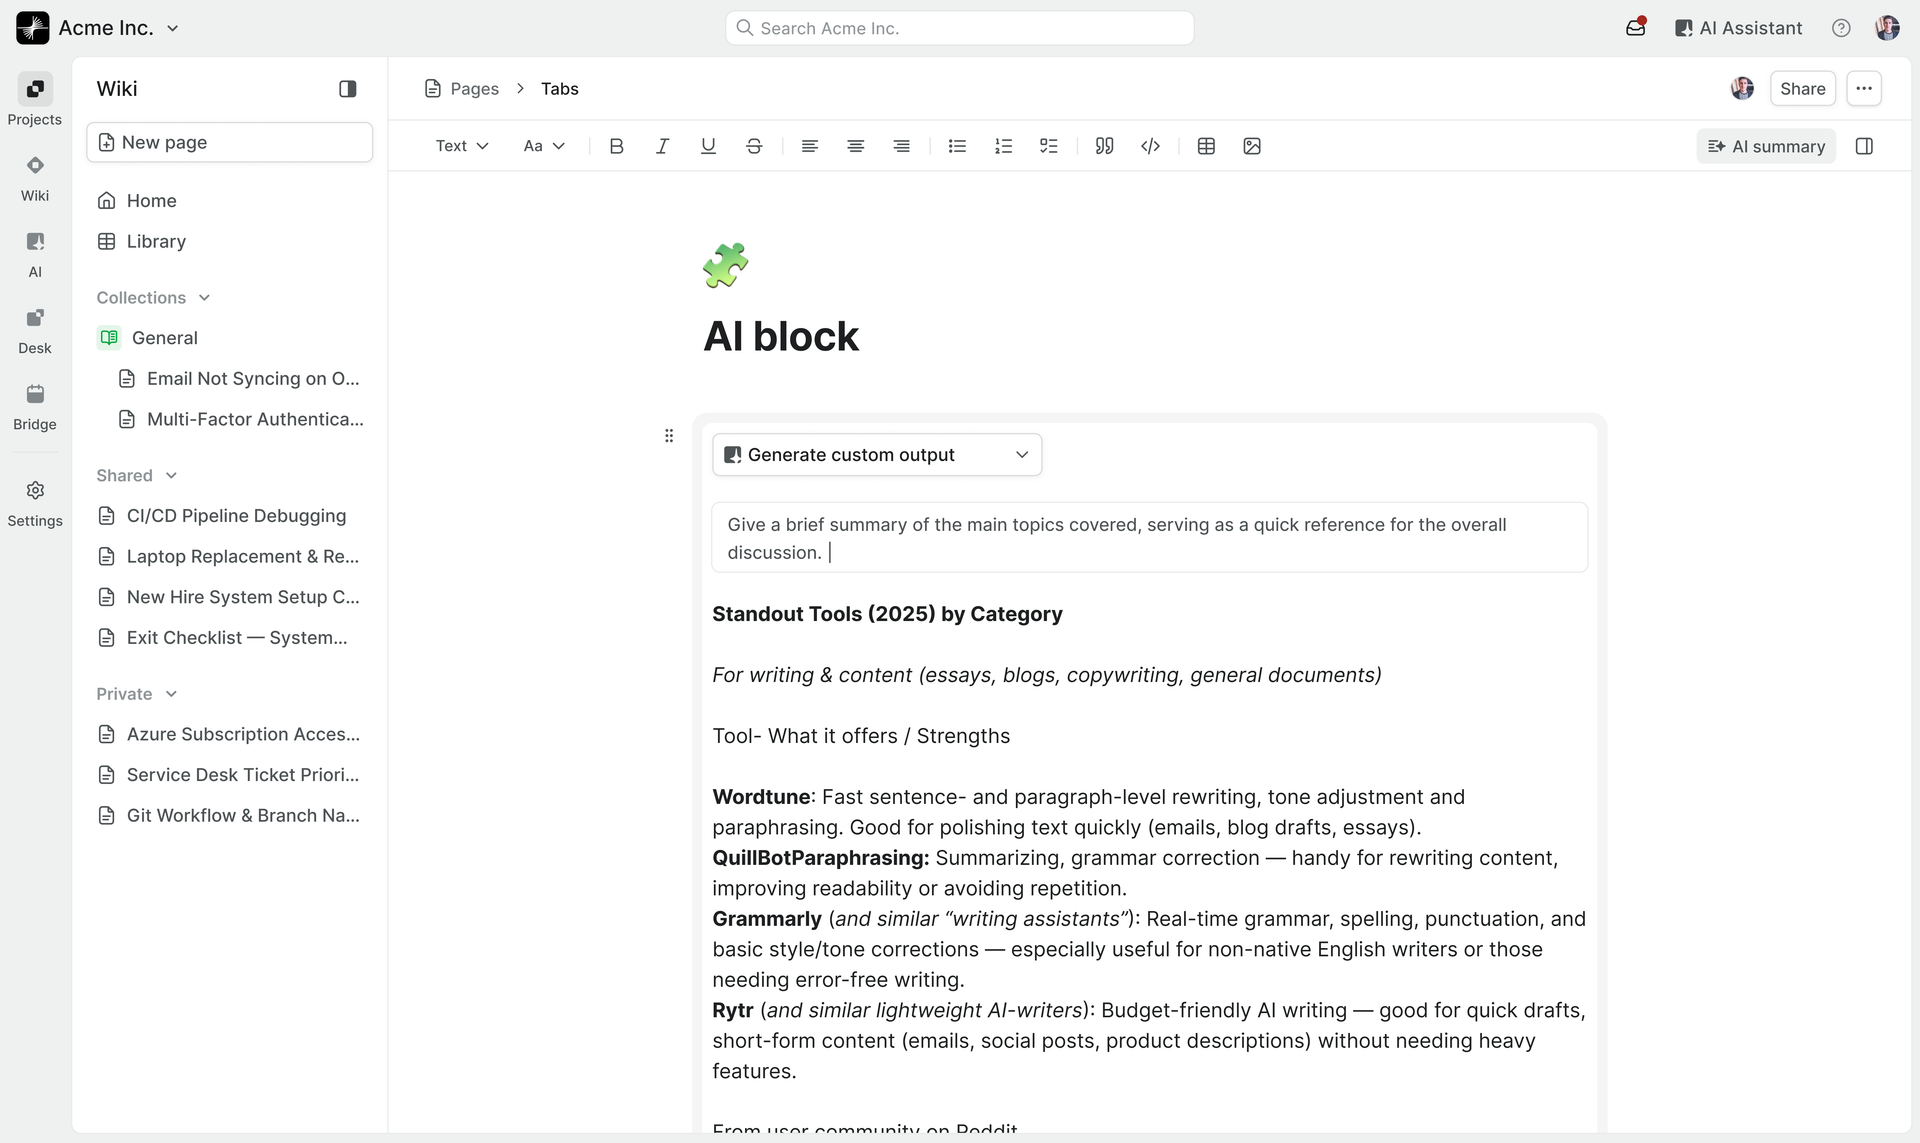This screenshot has width=1920, height=1143.
Task: Click the AI block page title
Action: click(x=781, y=337)
